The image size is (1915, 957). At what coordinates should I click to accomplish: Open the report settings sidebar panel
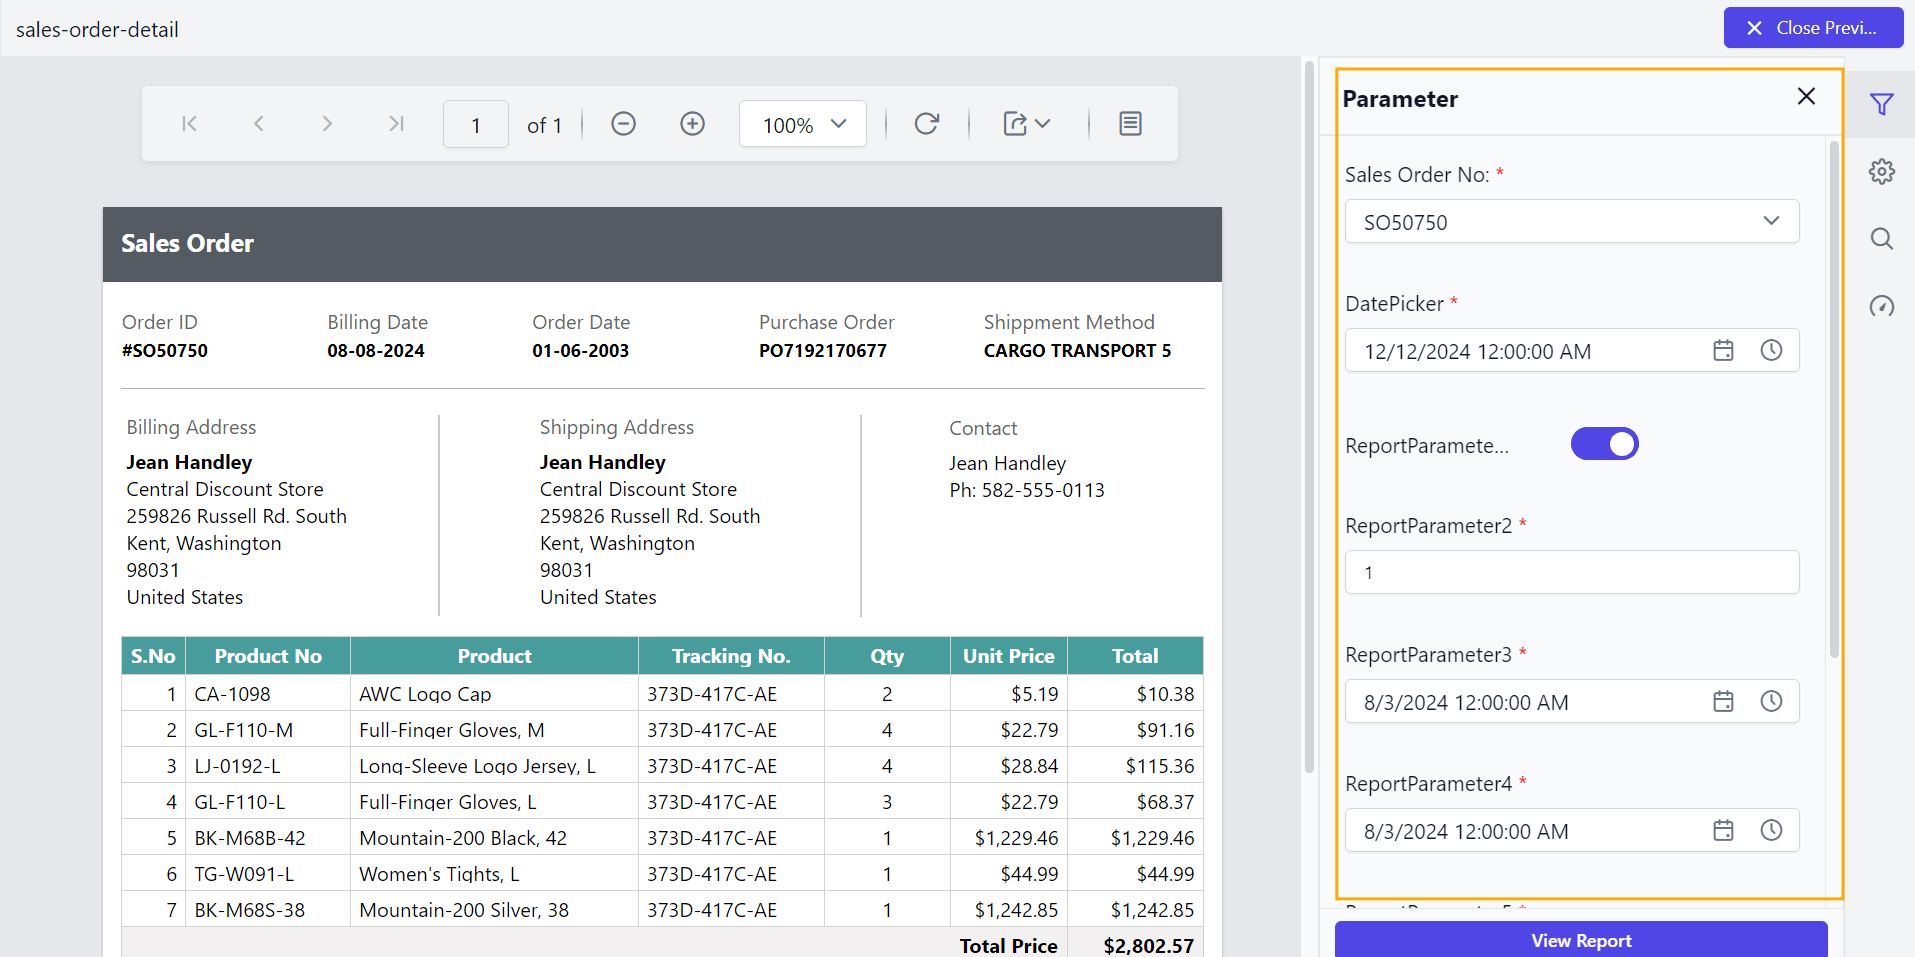(x=1883, y=171)
